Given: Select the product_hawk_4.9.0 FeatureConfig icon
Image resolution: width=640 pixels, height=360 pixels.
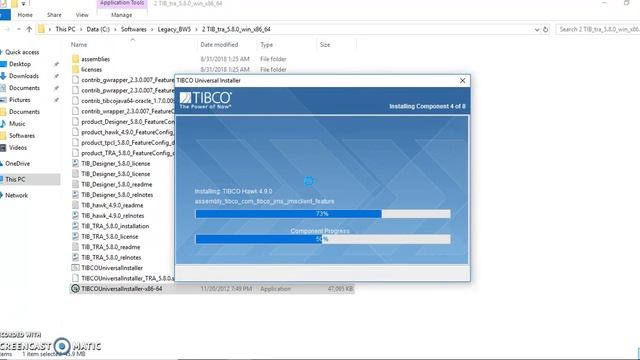Looking at the screenshot, I should click(75, 132).
